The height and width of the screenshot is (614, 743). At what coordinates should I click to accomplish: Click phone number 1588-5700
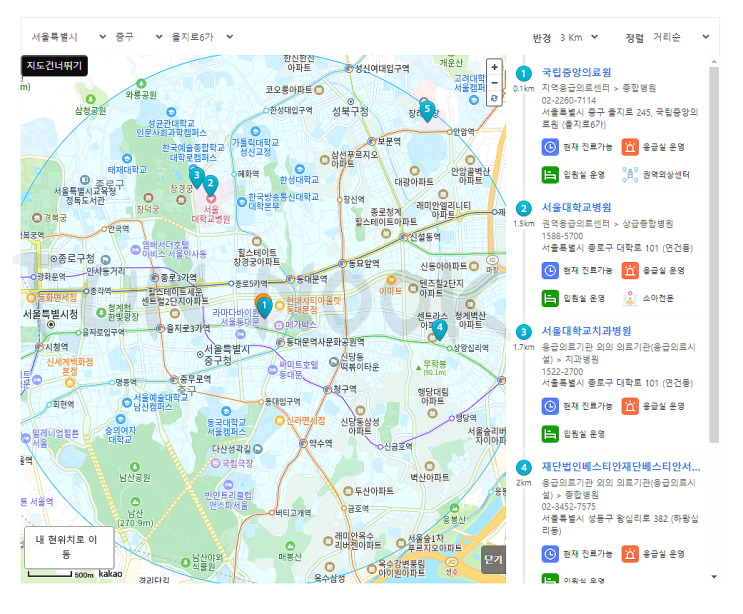pyautogui.click(x=562, y=236)
